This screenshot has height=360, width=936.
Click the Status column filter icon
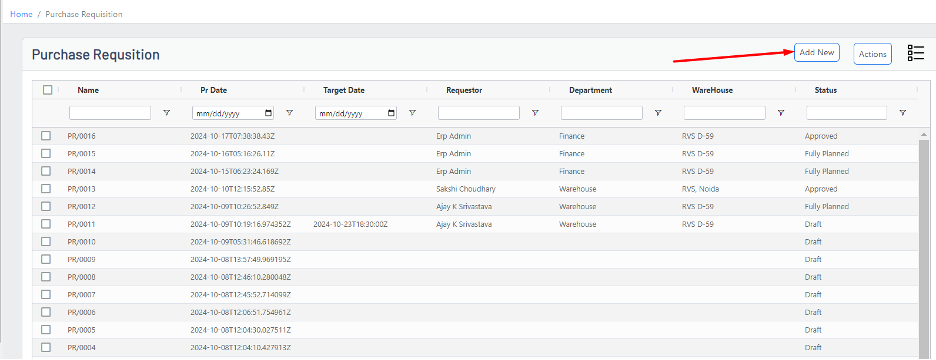tap(903, 113)
